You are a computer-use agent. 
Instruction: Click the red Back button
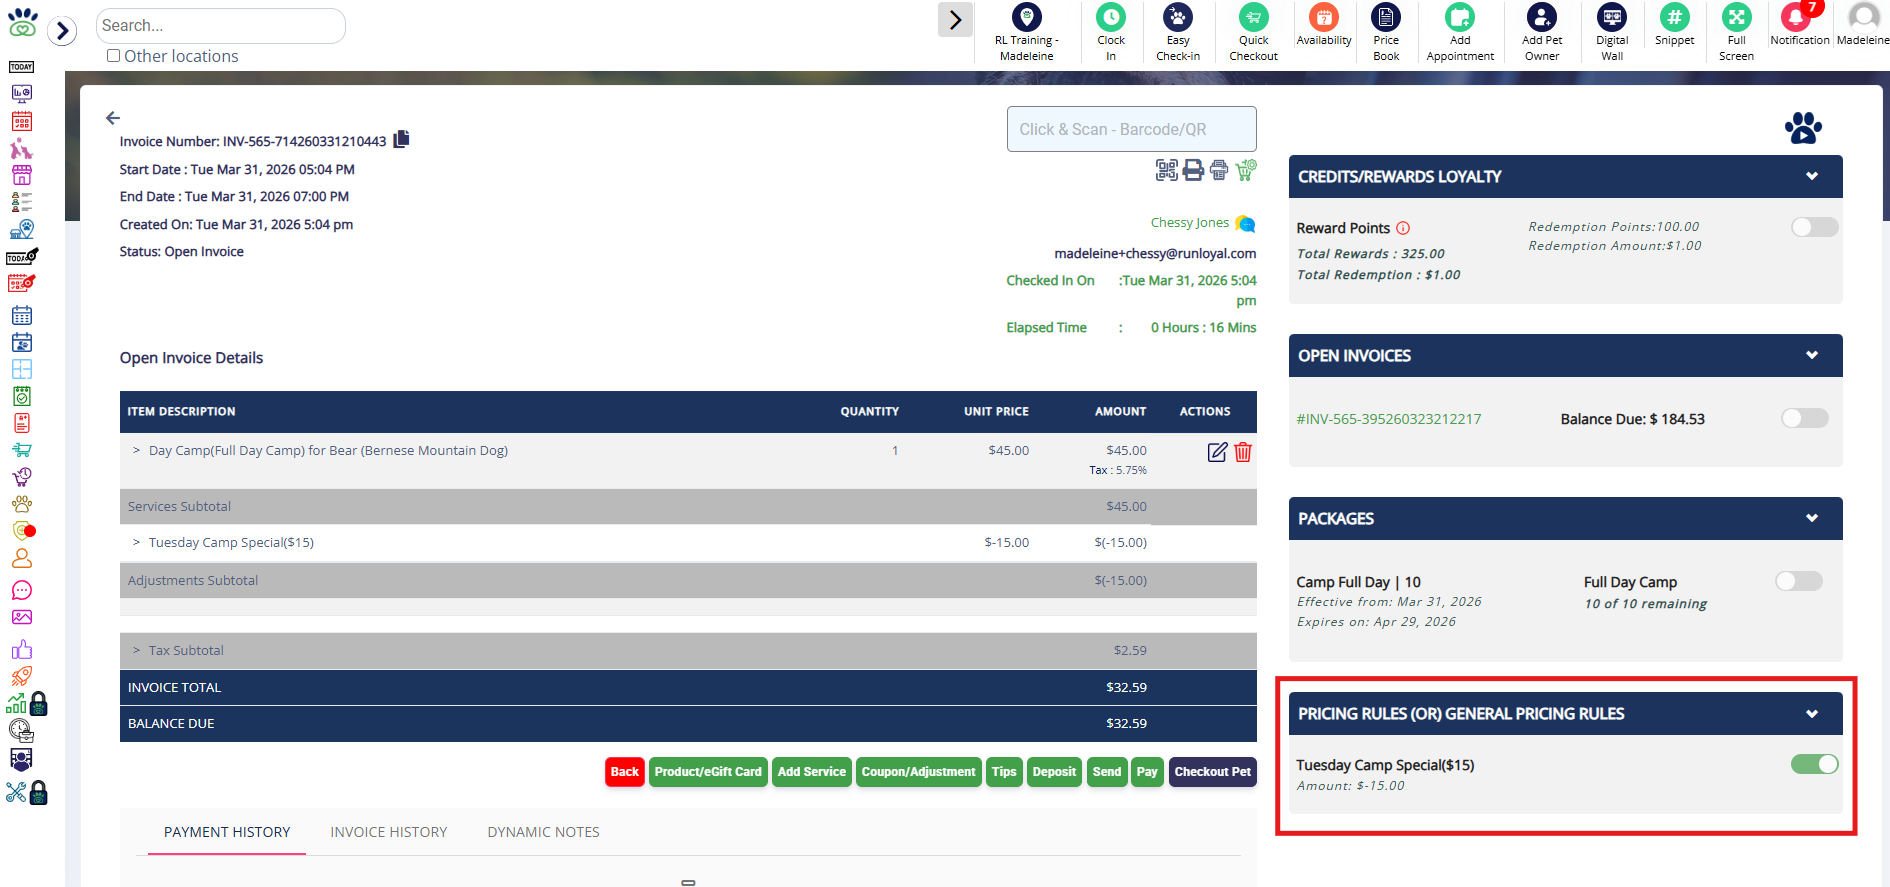point(625,772)
